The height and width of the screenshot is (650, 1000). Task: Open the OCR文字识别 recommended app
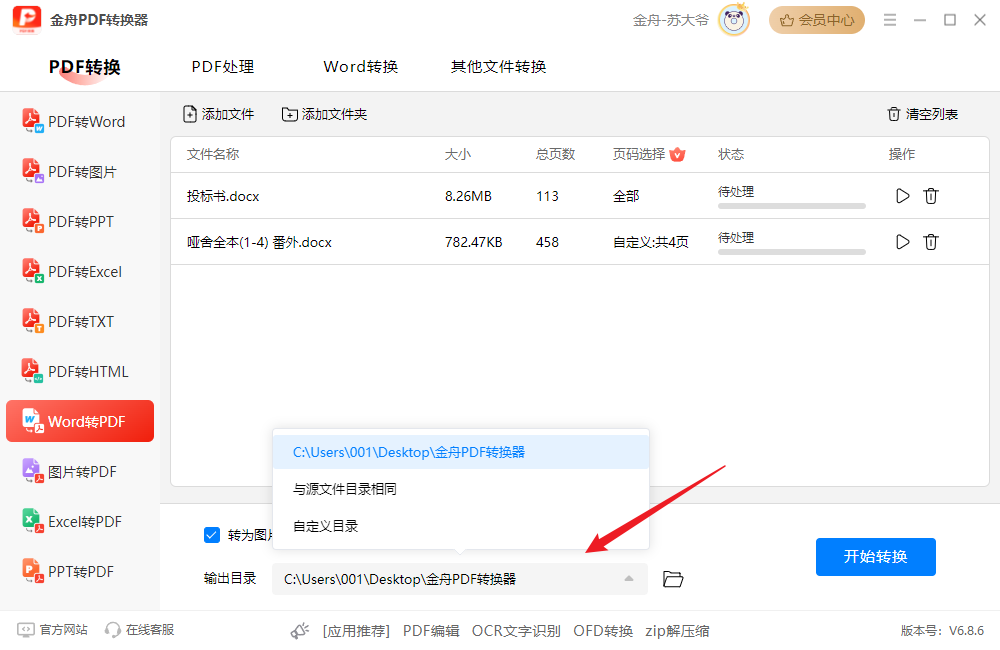click(516, 631)
